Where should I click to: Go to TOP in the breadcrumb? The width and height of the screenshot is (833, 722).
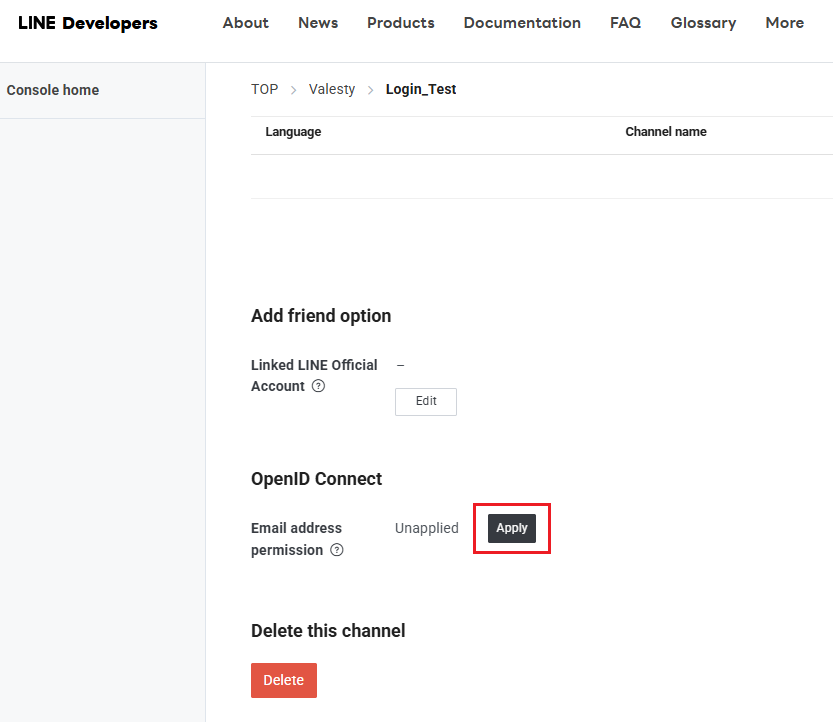(264, 89)
